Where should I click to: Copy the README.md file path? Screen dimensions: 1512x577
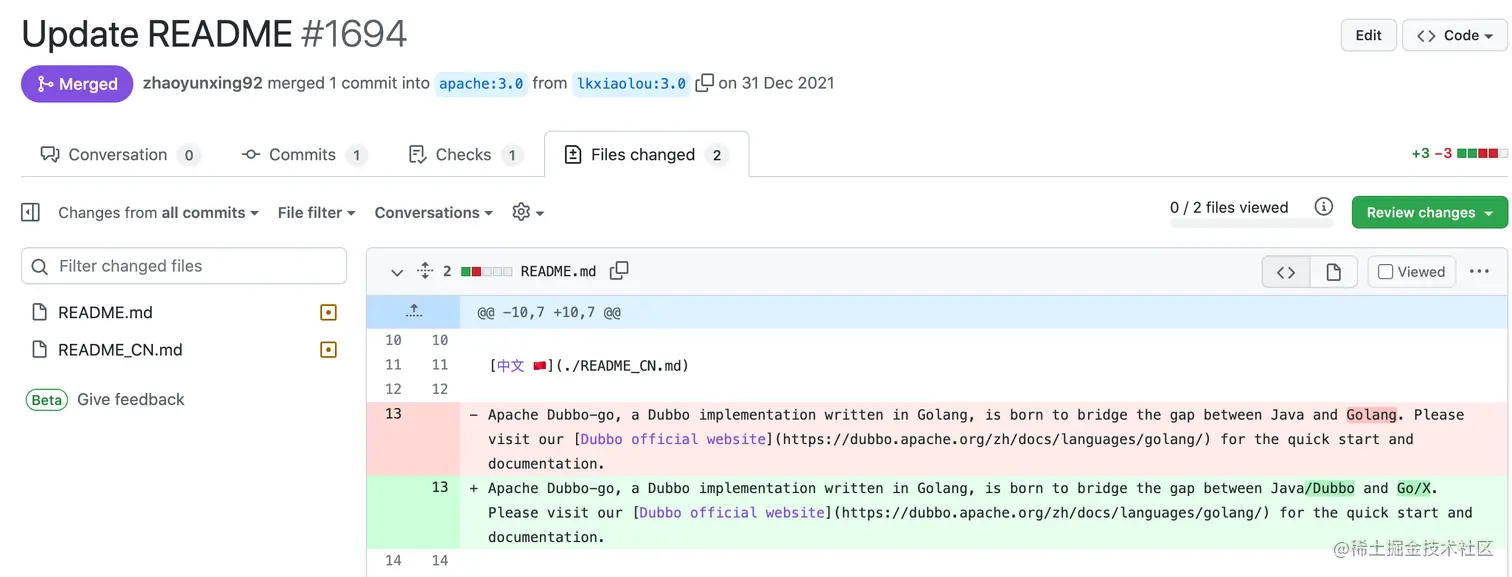click(619, 271)
